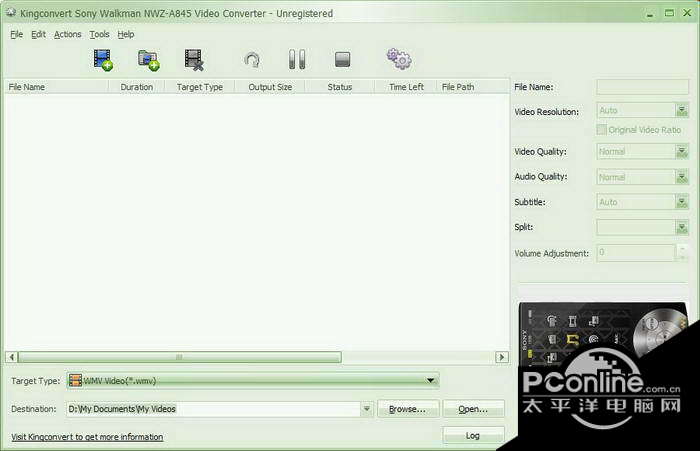
Task: Open the File menu
Action: coord(17,34)
